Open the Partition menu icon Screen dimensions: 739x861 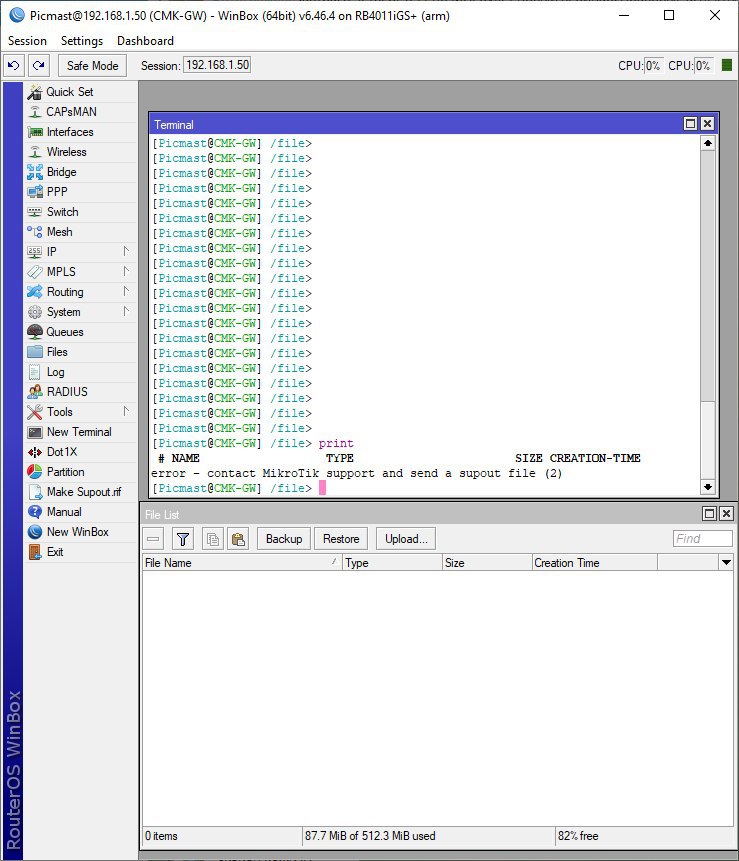pos(35,472)
